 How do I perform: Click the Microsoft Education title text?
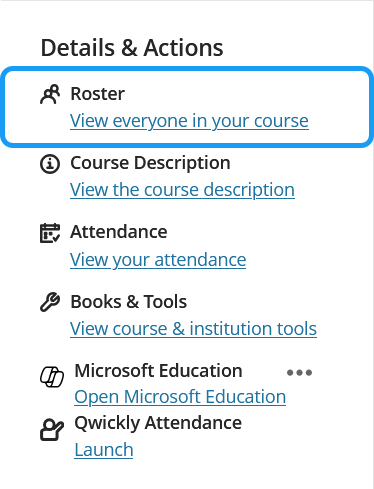click(158, 371)
